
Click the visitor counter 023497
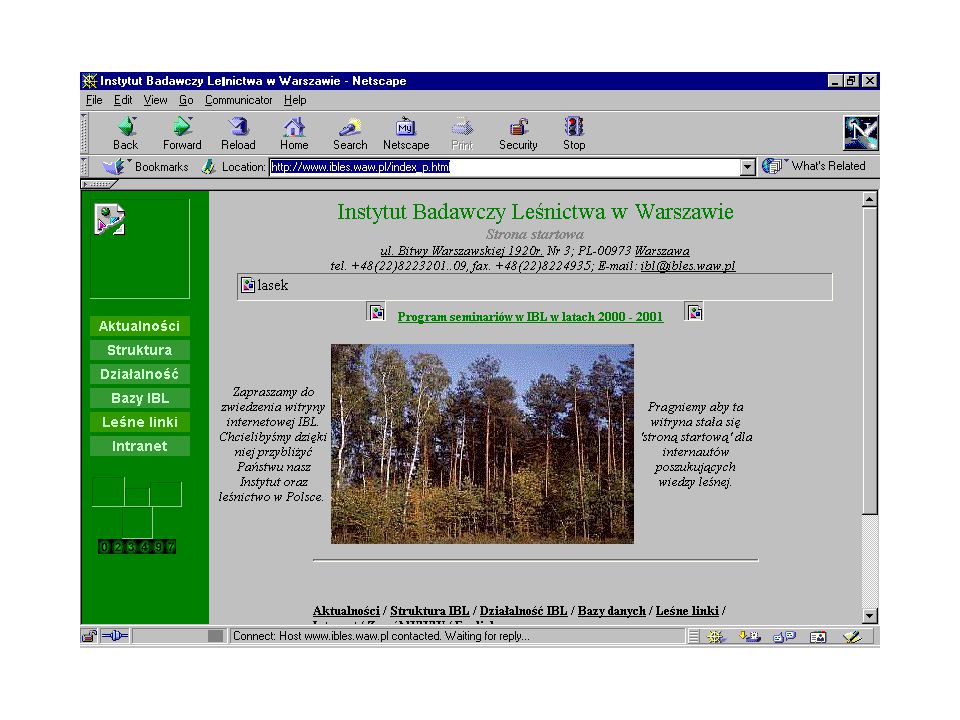137,547
